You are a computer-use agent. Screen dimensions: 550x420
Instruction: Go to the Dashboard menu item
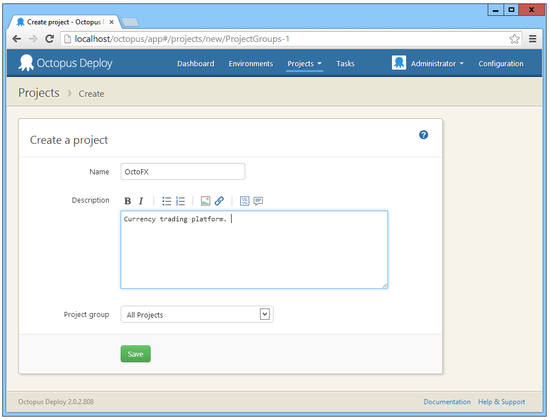pos(195,64)
